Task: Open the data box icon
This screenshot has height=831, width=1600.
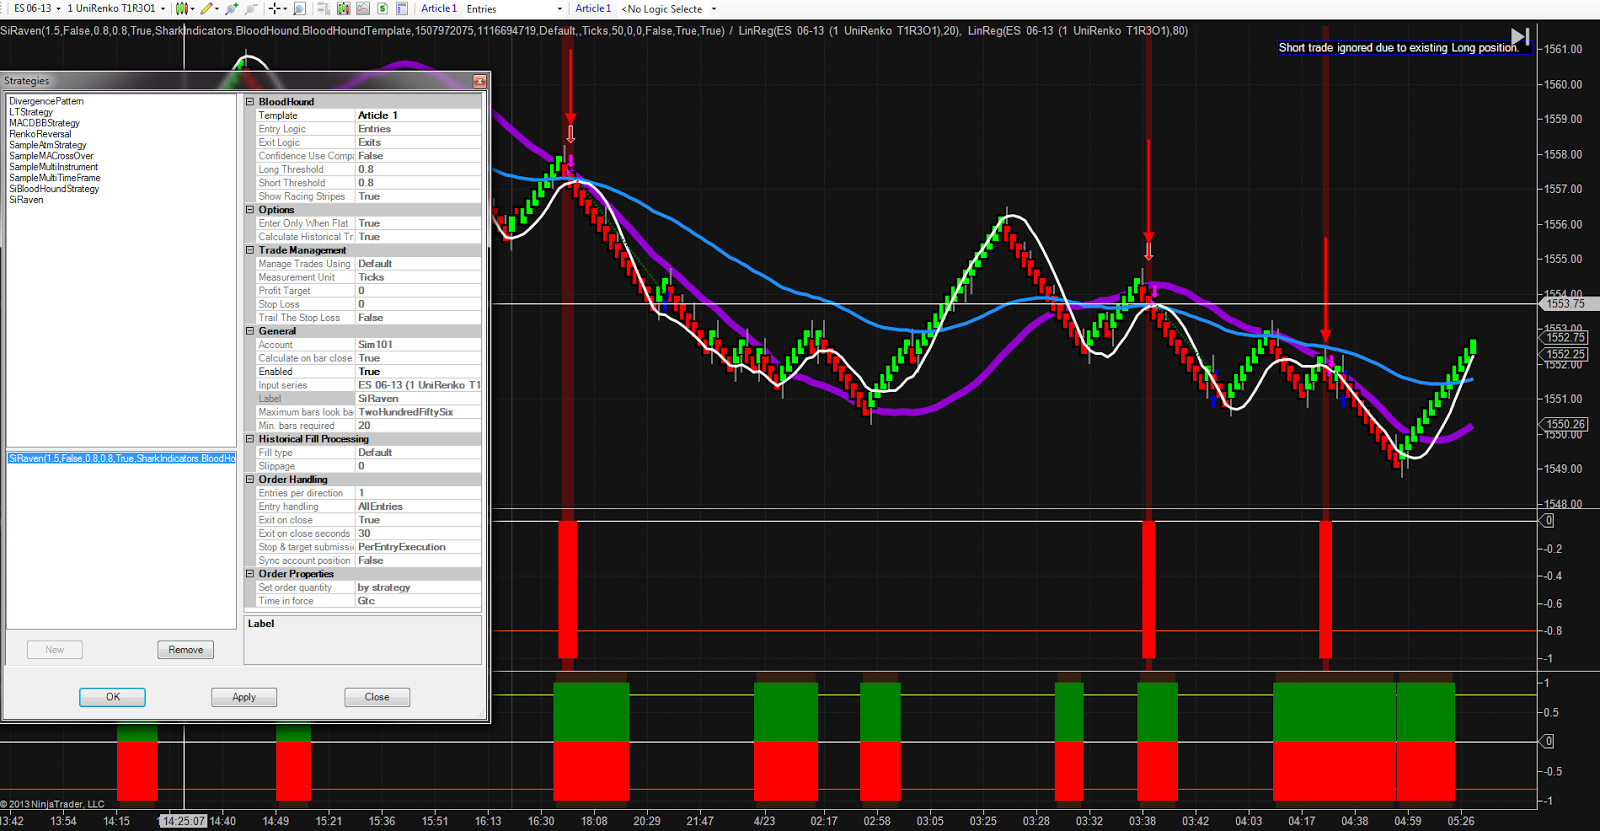Action: (324, 8)
